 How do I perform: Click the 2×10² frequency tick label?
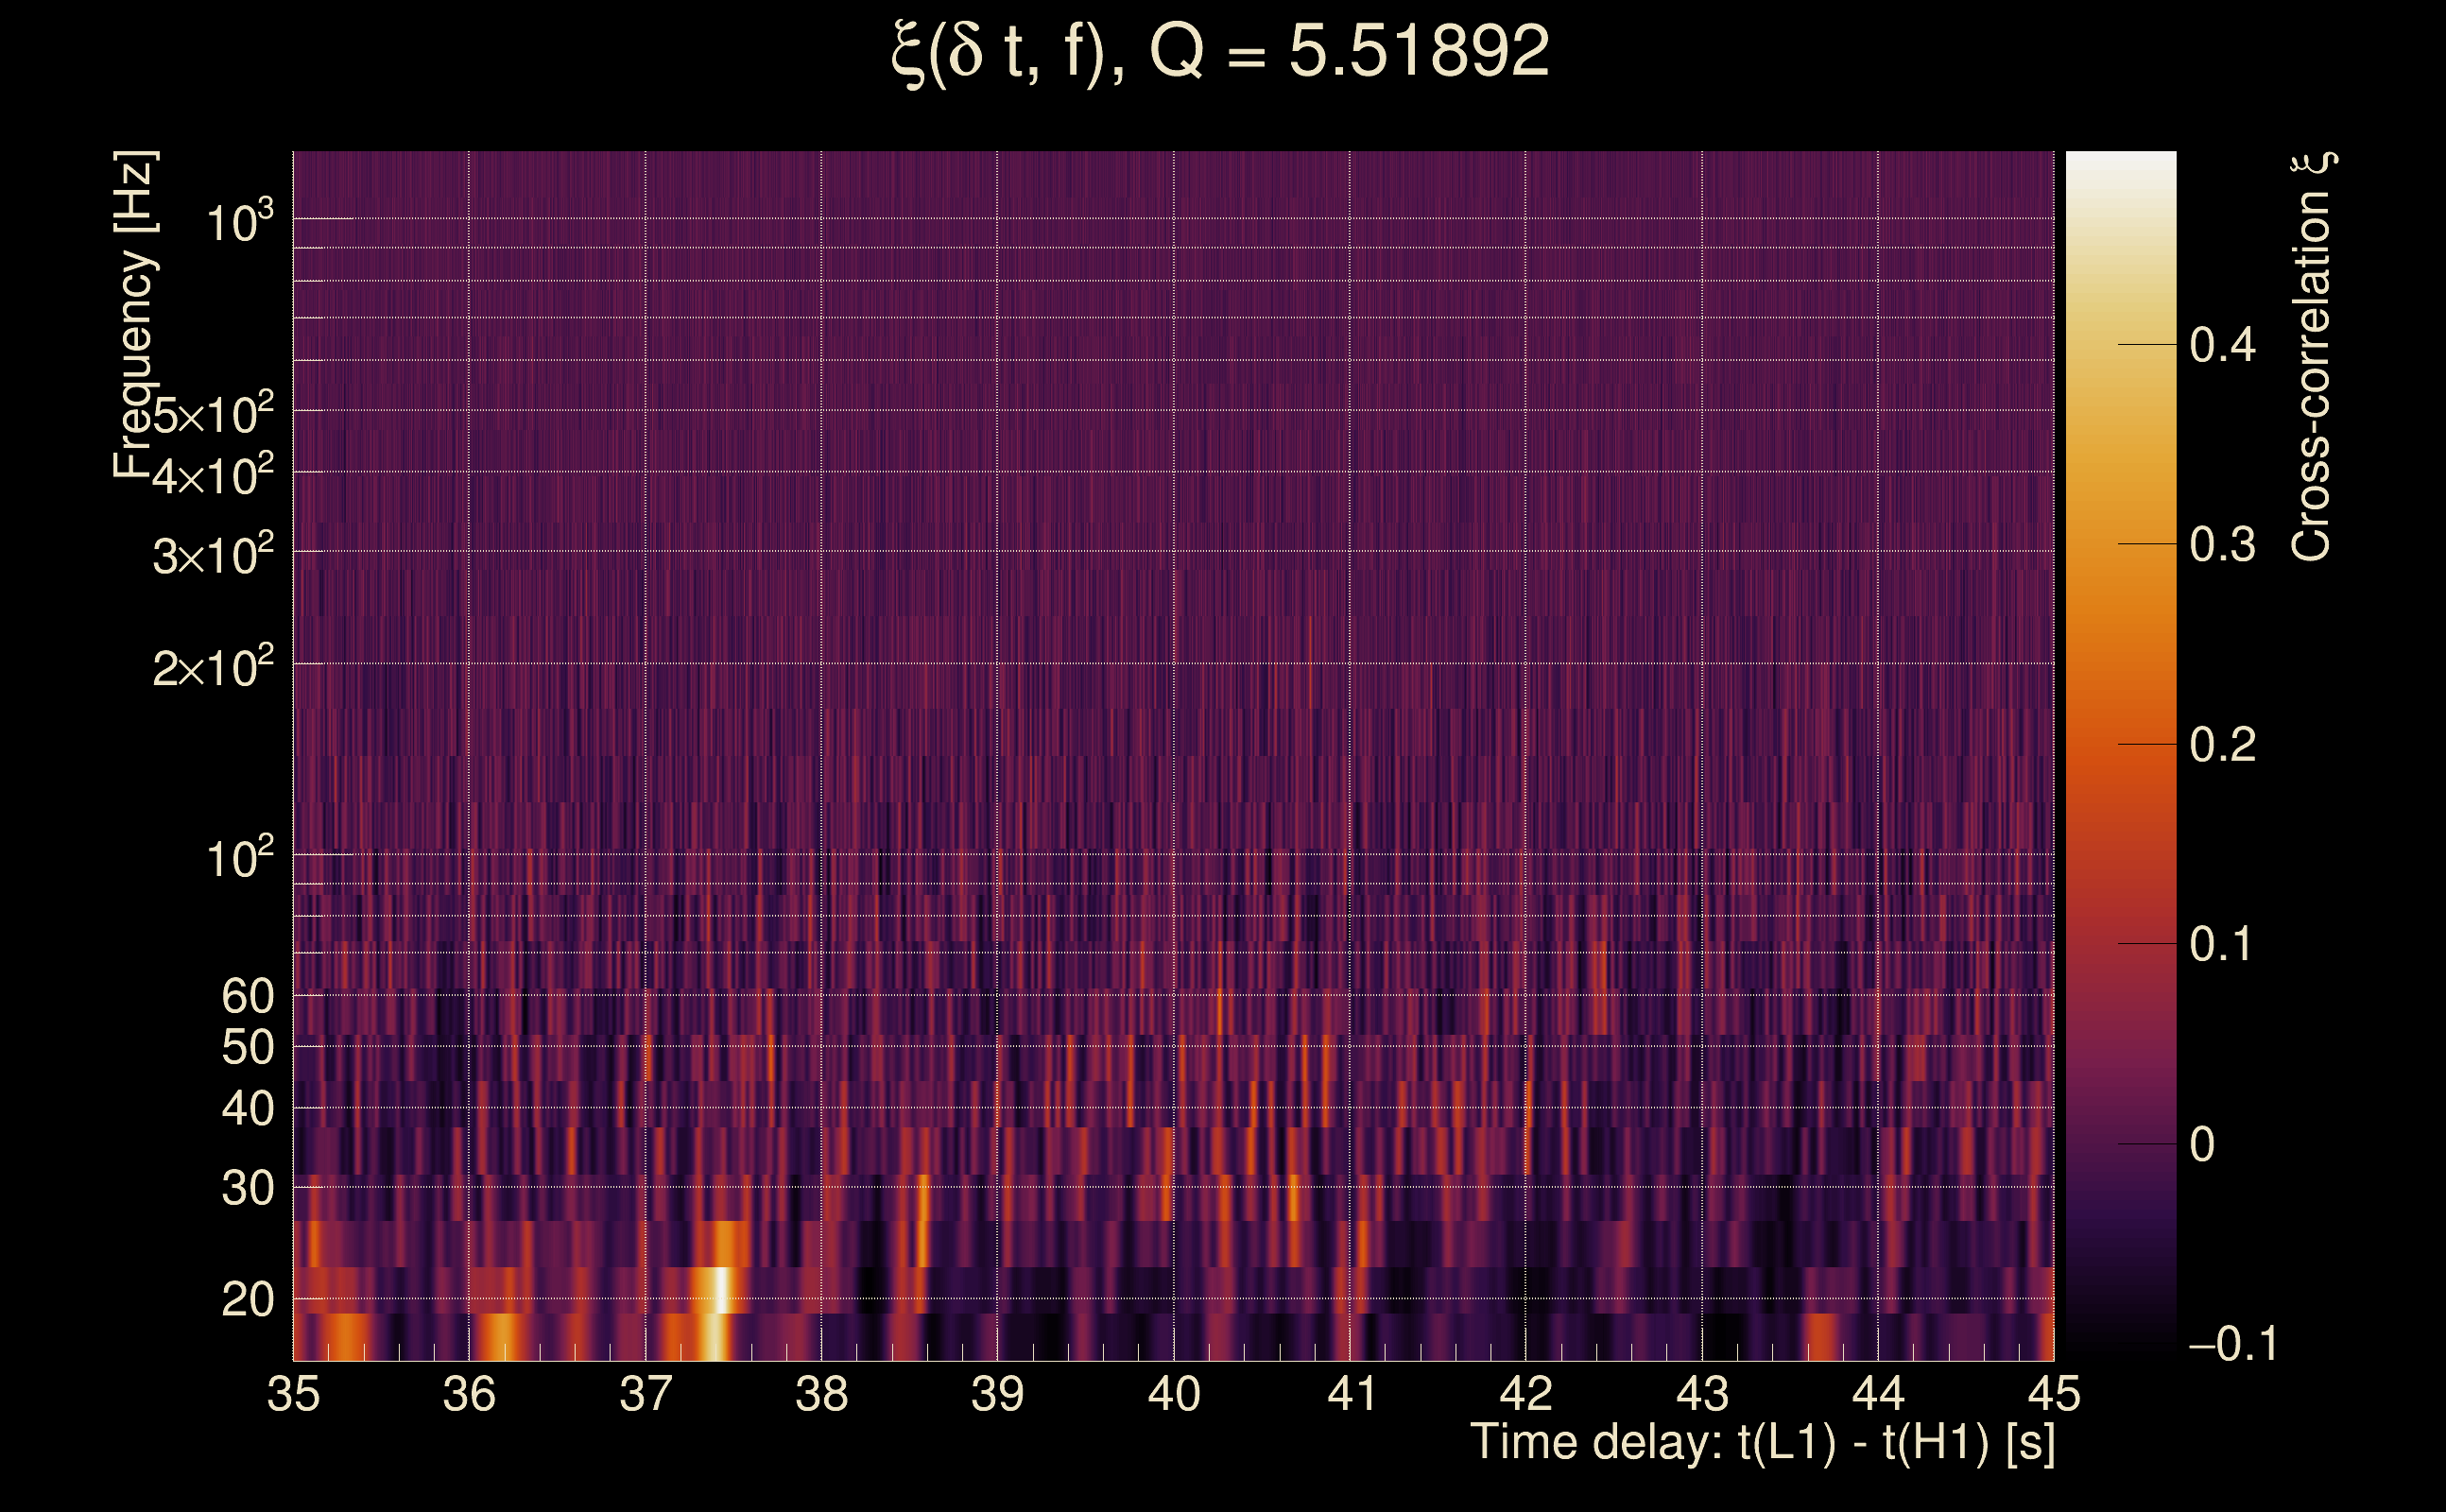coord(213,667)
